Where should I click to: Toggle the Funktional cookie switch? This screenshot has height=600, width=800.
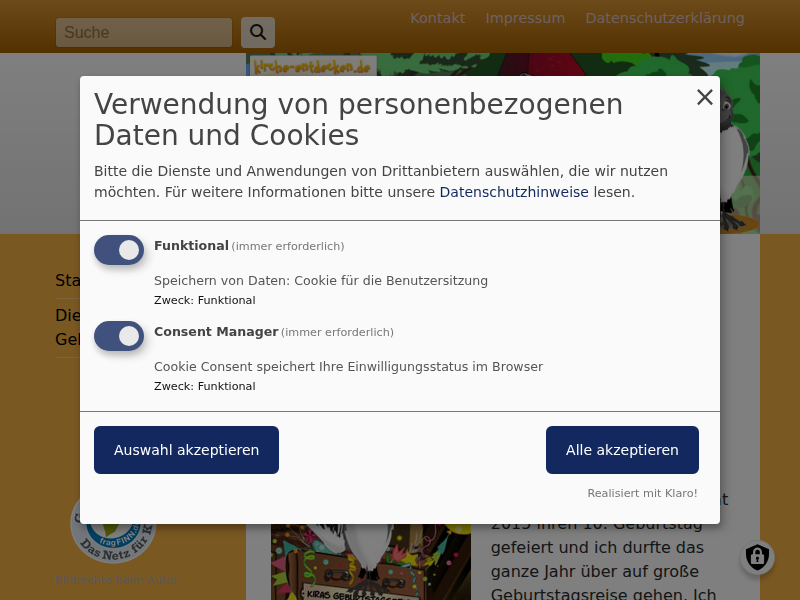tap(119, 250)
